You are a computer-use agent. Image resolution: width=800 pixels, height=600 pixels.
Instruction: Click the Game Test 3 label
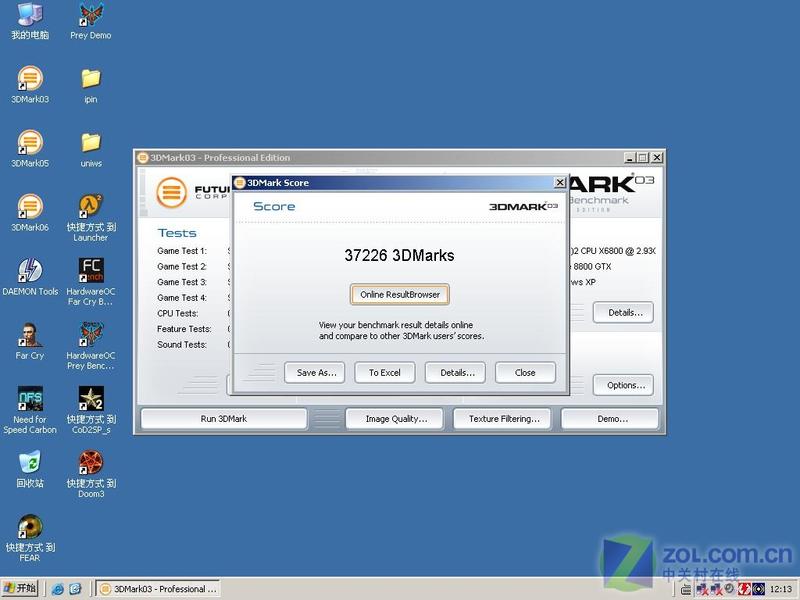(182, 282)
